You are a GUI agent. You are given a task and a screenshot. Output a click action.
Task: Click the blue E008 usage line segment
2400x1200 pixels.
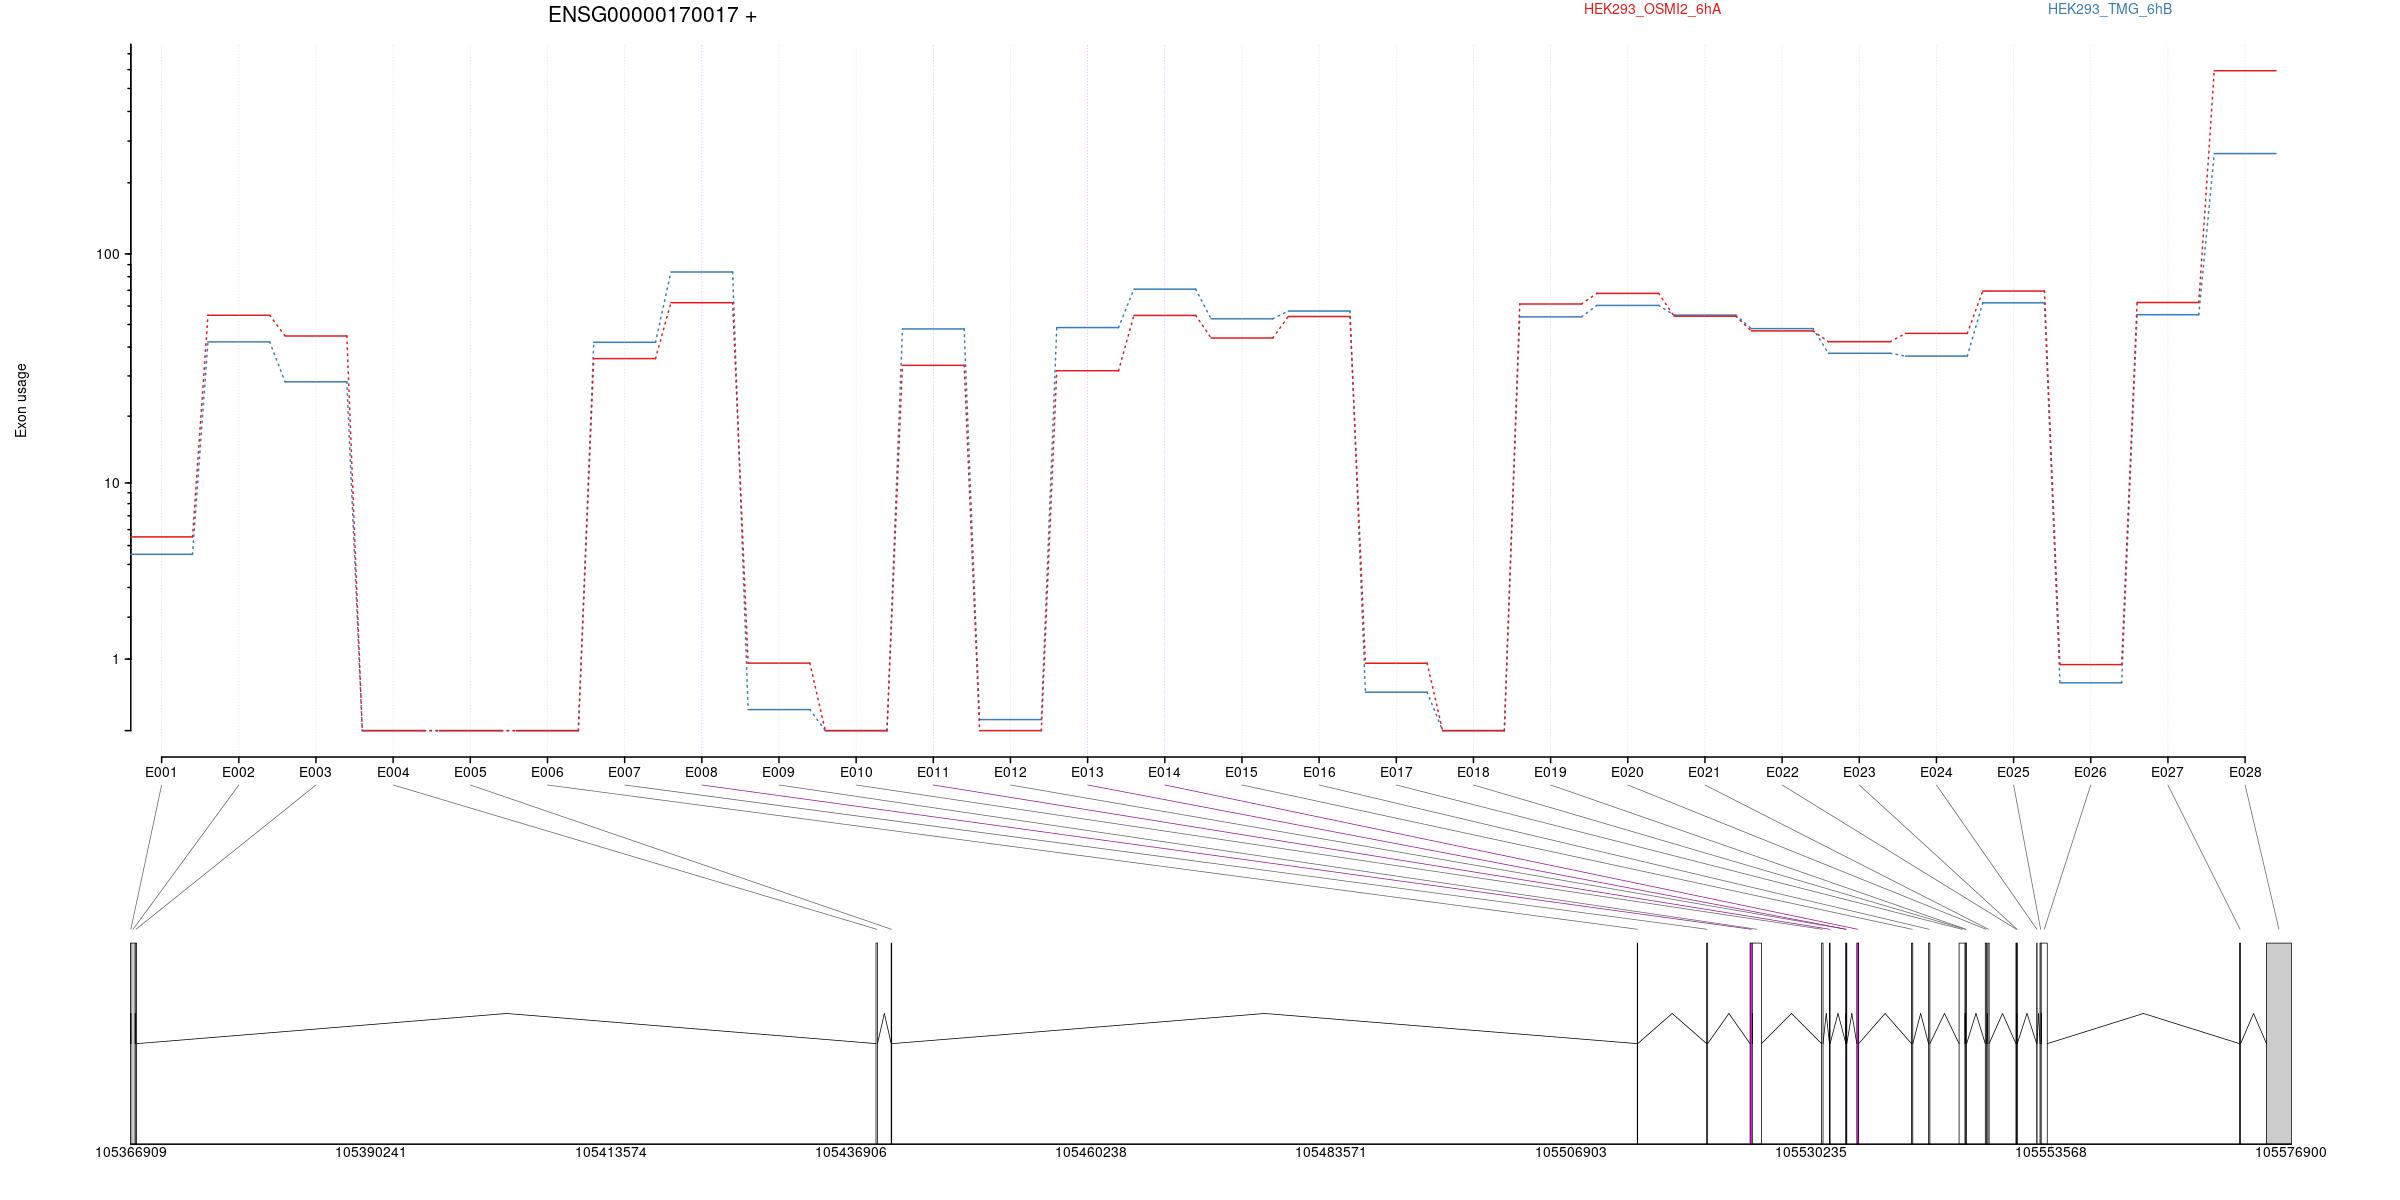coord(701,272)
